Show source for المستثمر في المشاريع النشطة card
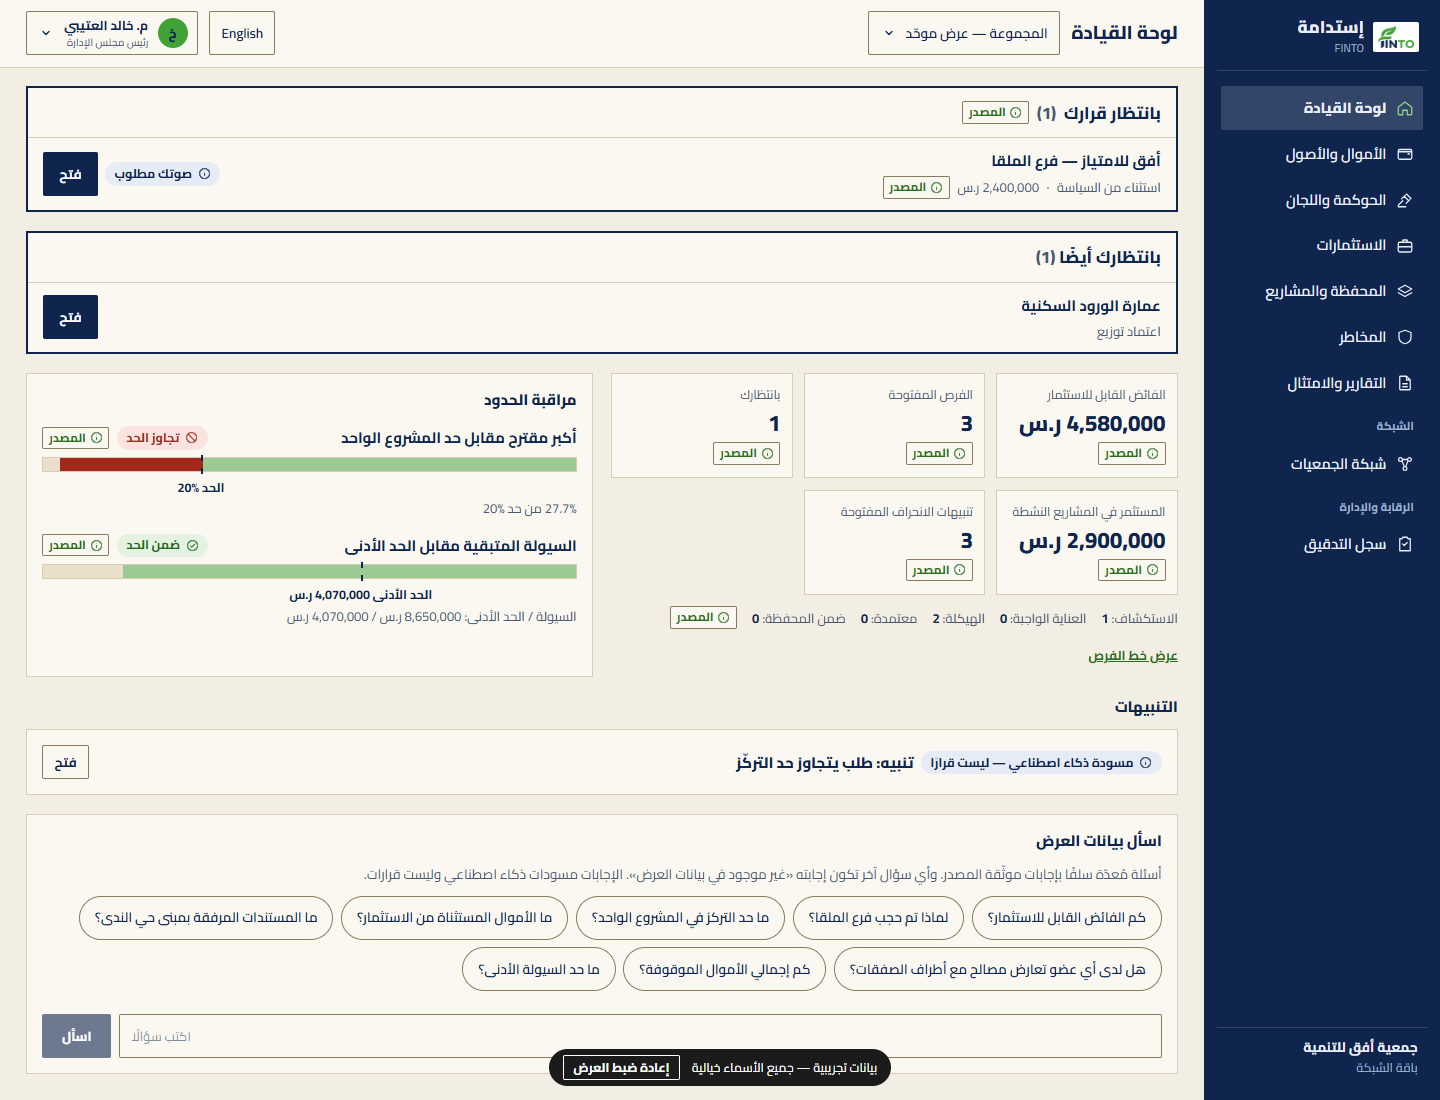The height and width of the screenshot is (1100, 1440). pyautogui.click(x=1131, y=570)
